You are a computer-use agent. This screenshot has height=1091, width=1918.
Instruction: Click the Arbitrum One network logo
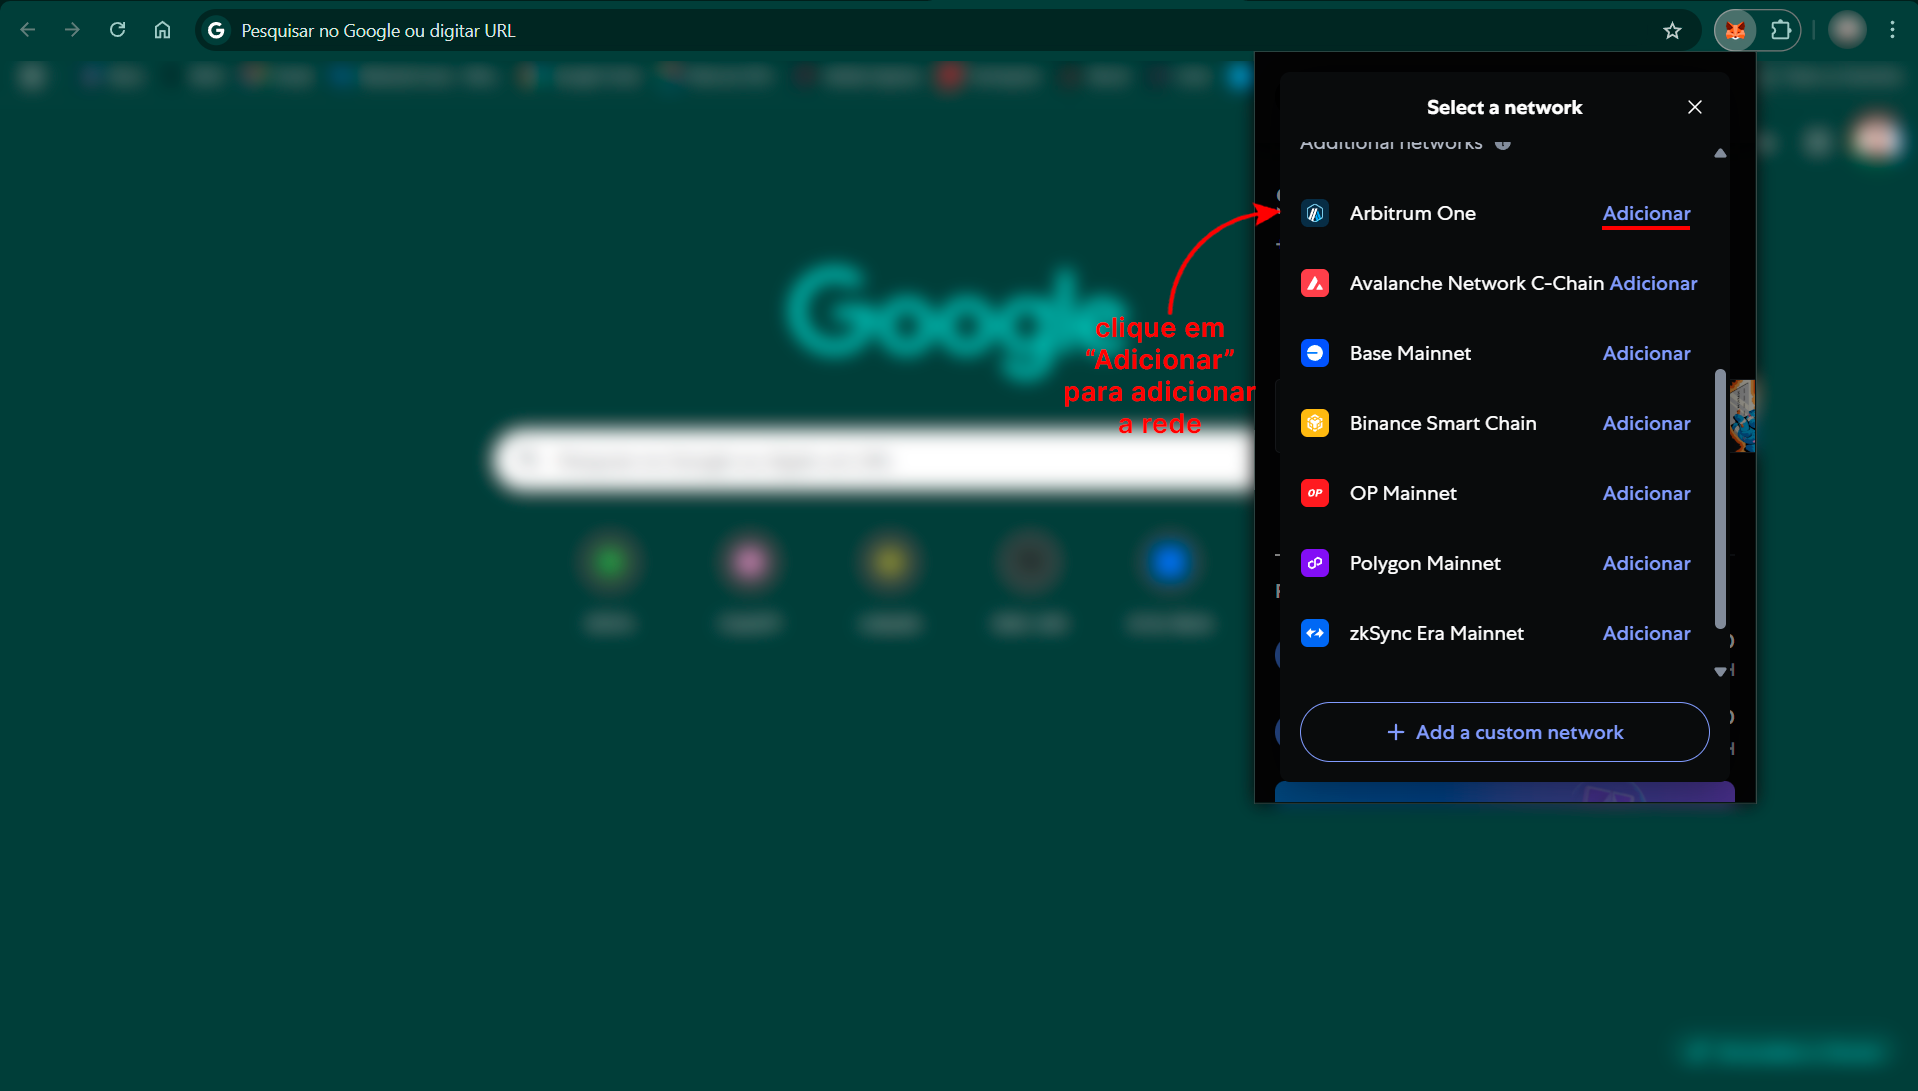coord(1315,213)
